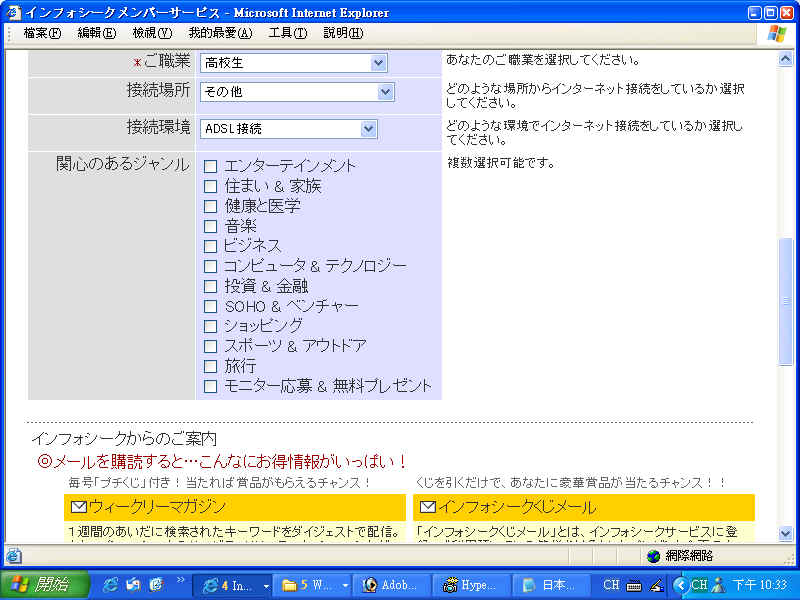Expand hidden tray icons arrow

tap(679, 585)
